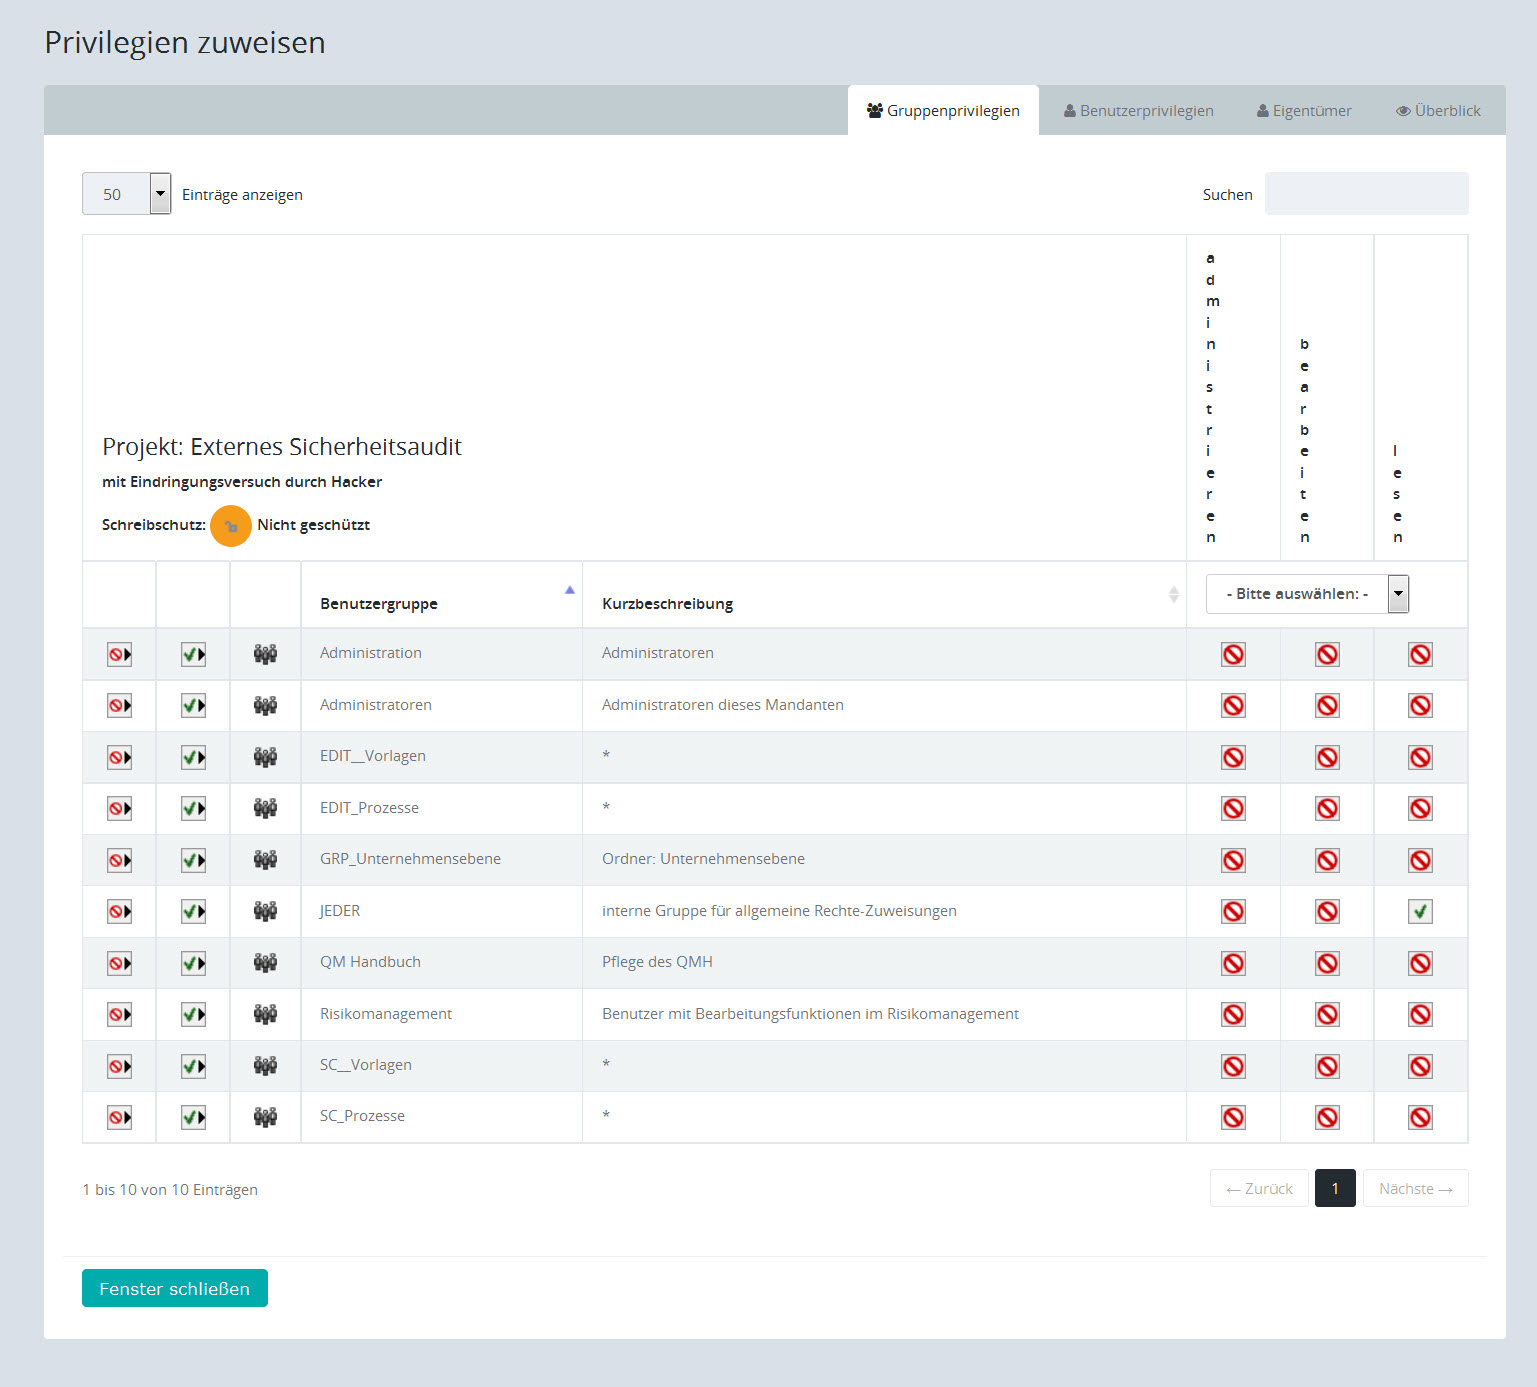The width and height of the screenshot is (1537, 1387).
Task: Open the 'Bitte auswählen' dropdown
Action: pos(1306,594)
